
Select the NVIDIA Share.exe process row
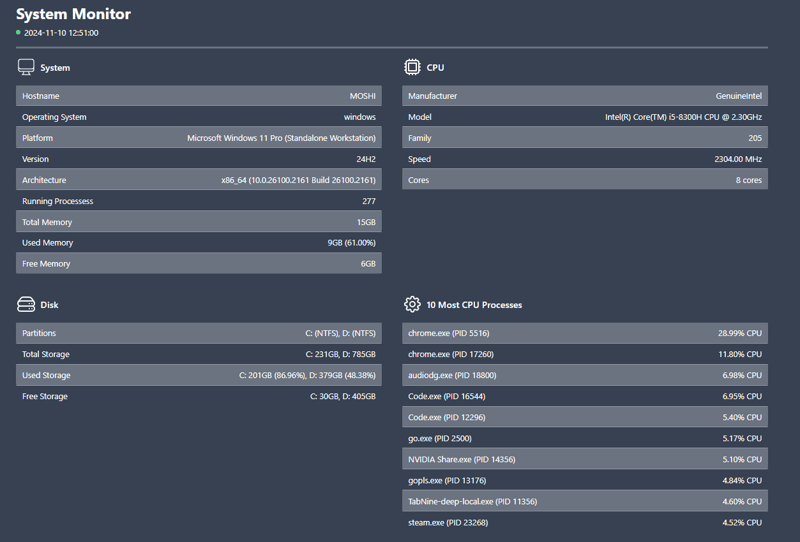pyautogui.click(x=584, y=459)
